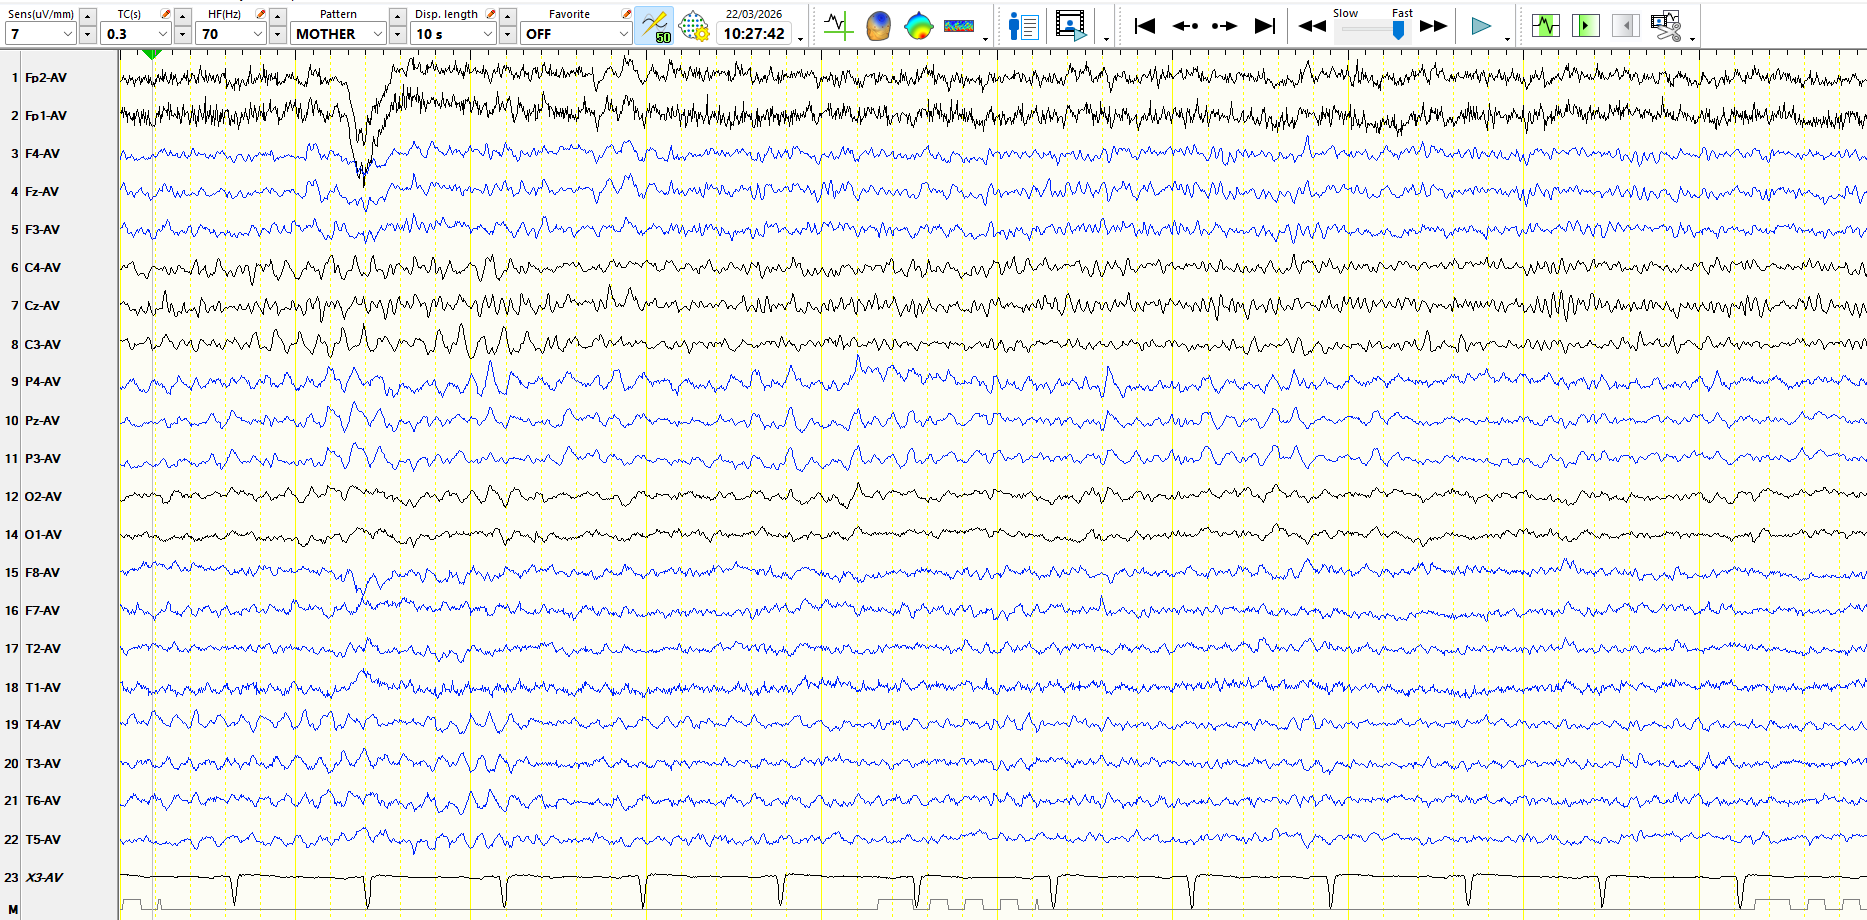Select the Pz-AV channel label
The height and width of the screenshot is (920, 1867).
coord(42,421)
